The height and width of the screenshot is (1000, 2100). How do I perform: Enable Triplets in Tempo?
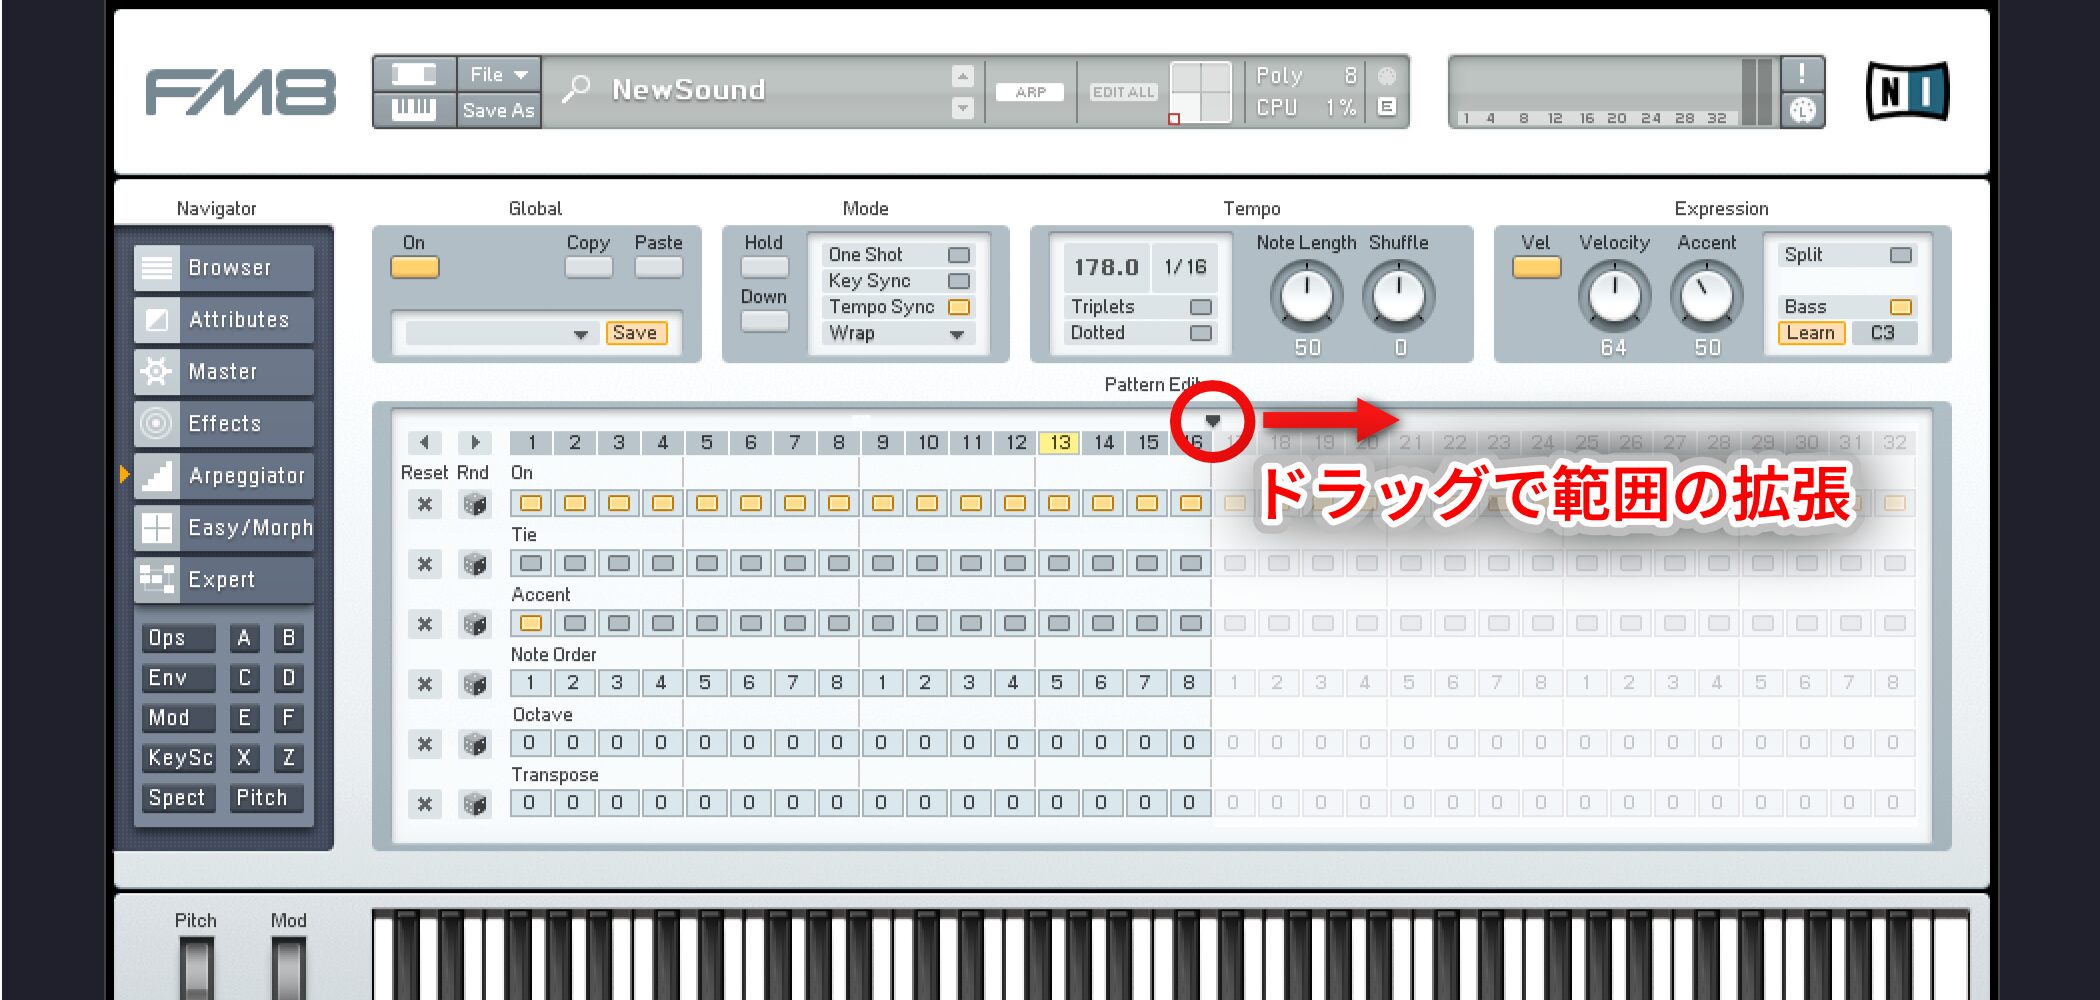[x=1201, y=307]
